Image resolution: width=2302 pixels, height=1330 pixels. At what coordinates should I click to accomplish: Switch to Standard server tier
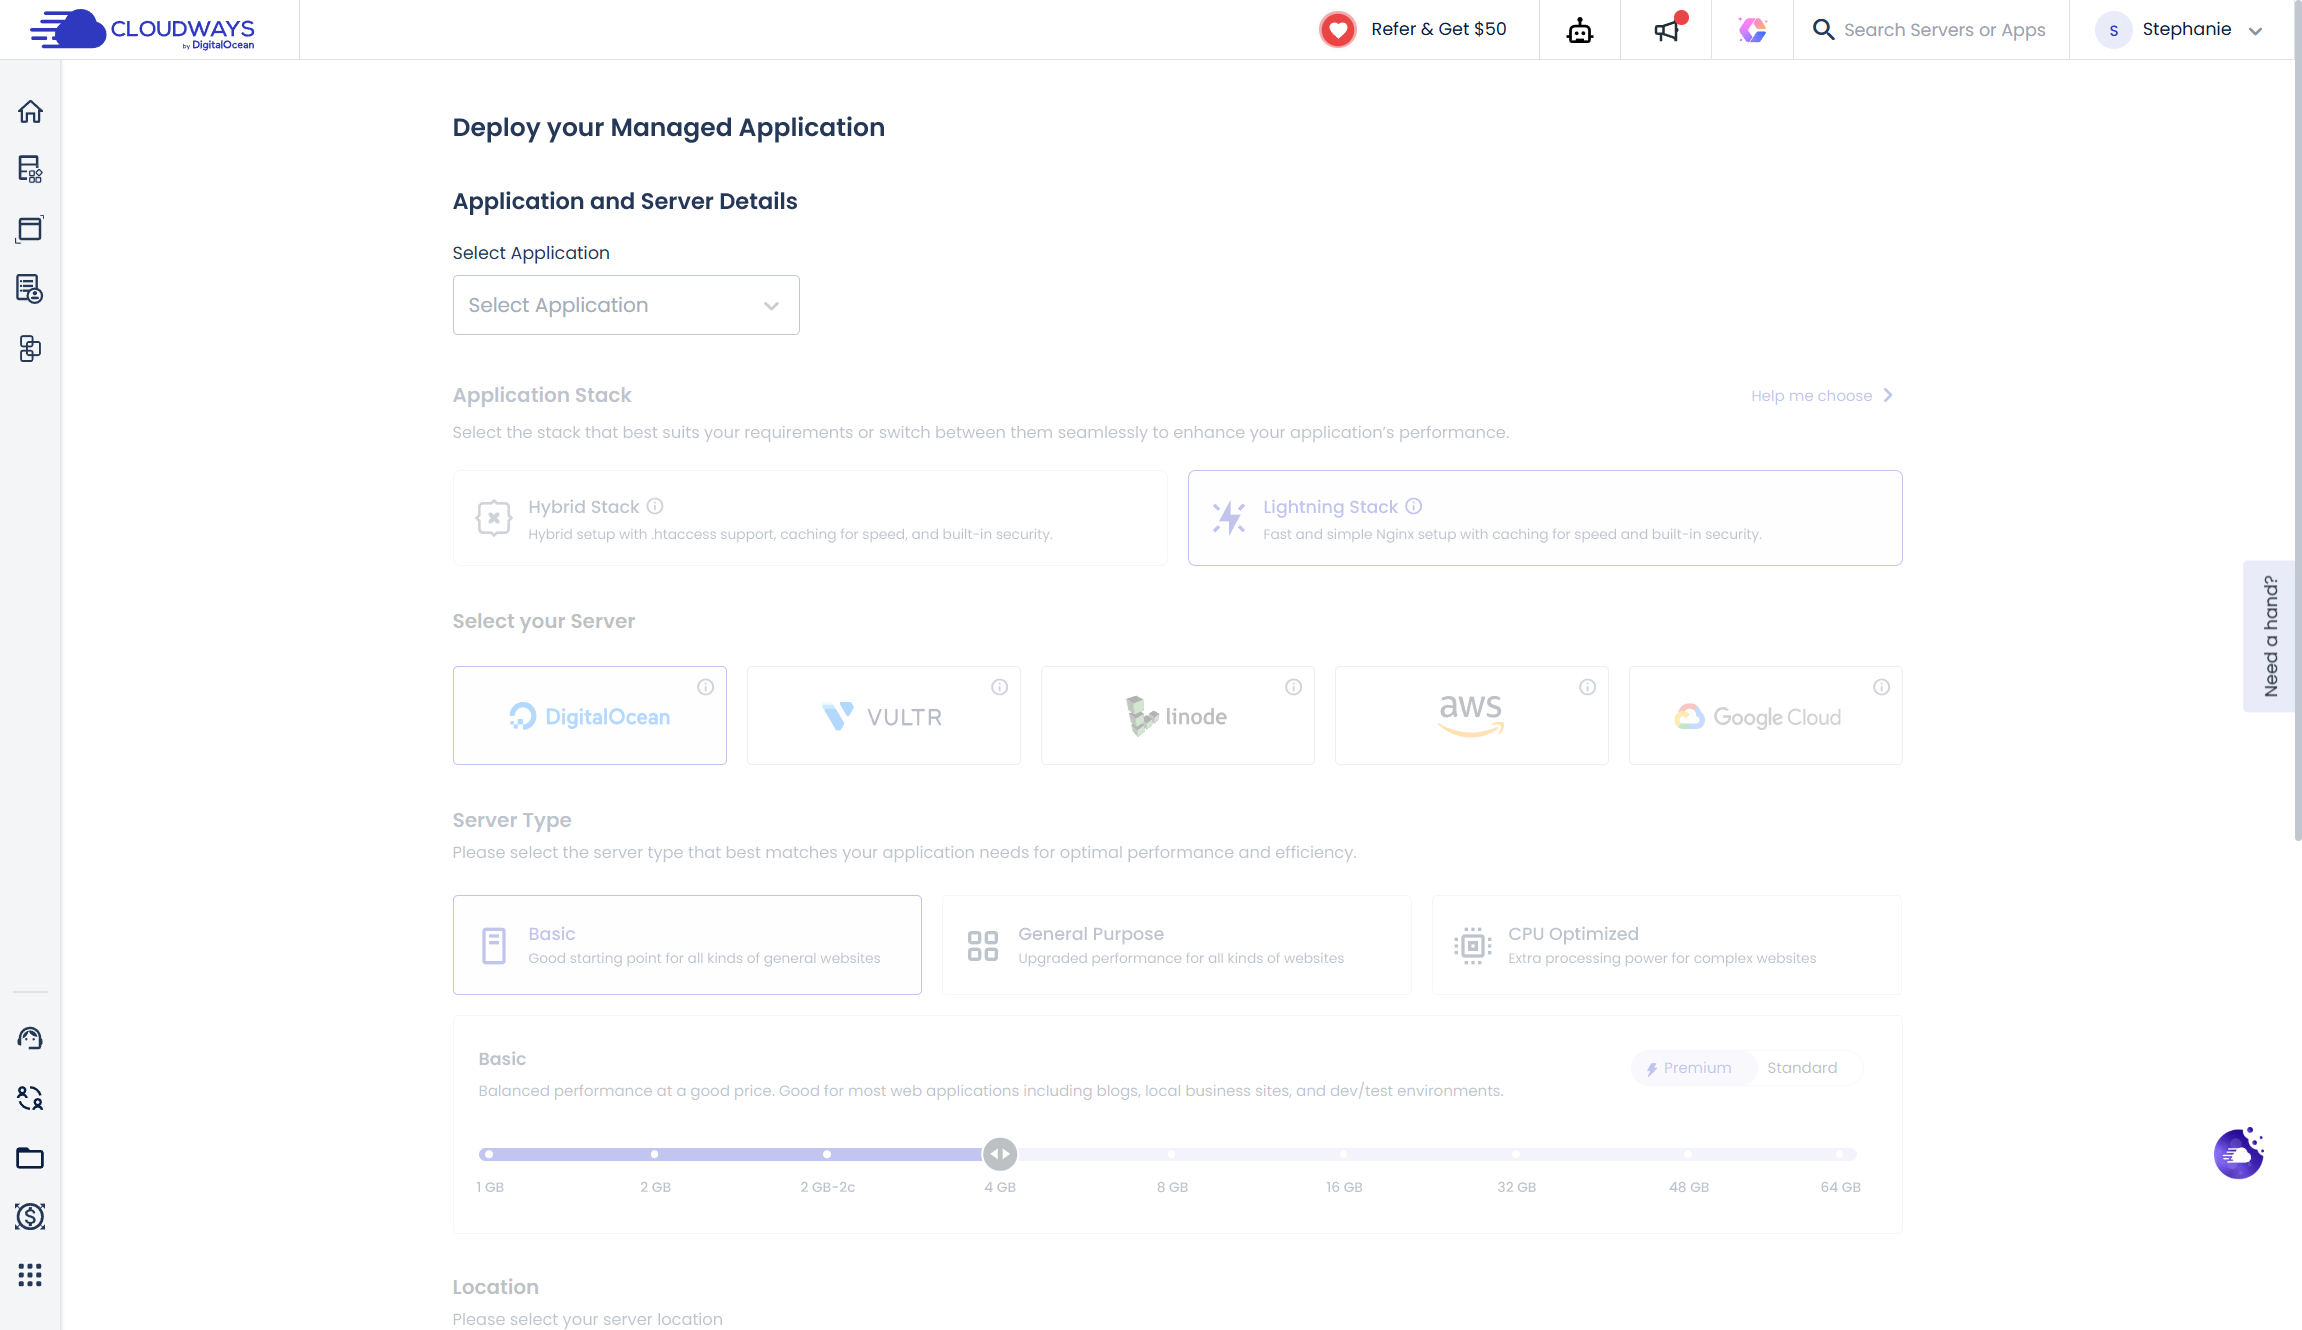(1801, 1068)
